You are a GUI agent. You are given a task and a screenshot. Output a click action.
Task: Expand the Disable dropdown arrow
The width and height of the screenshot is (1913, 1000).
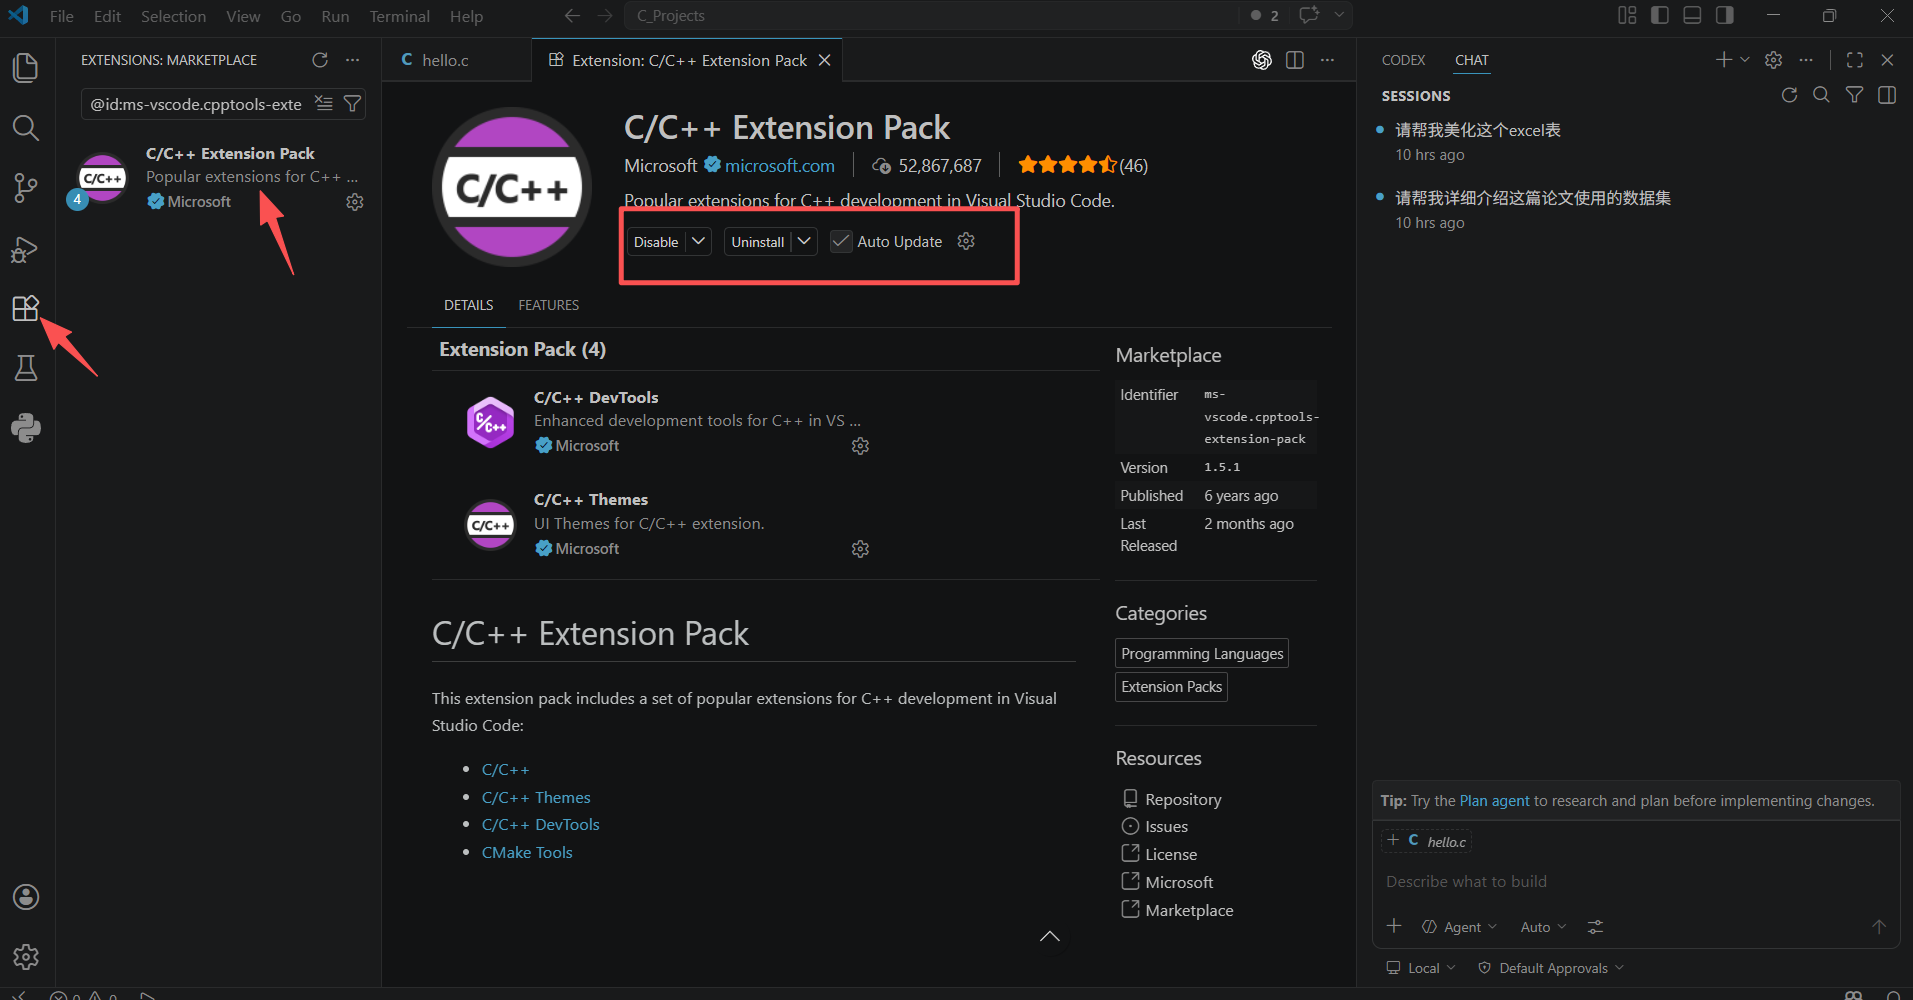699,241
